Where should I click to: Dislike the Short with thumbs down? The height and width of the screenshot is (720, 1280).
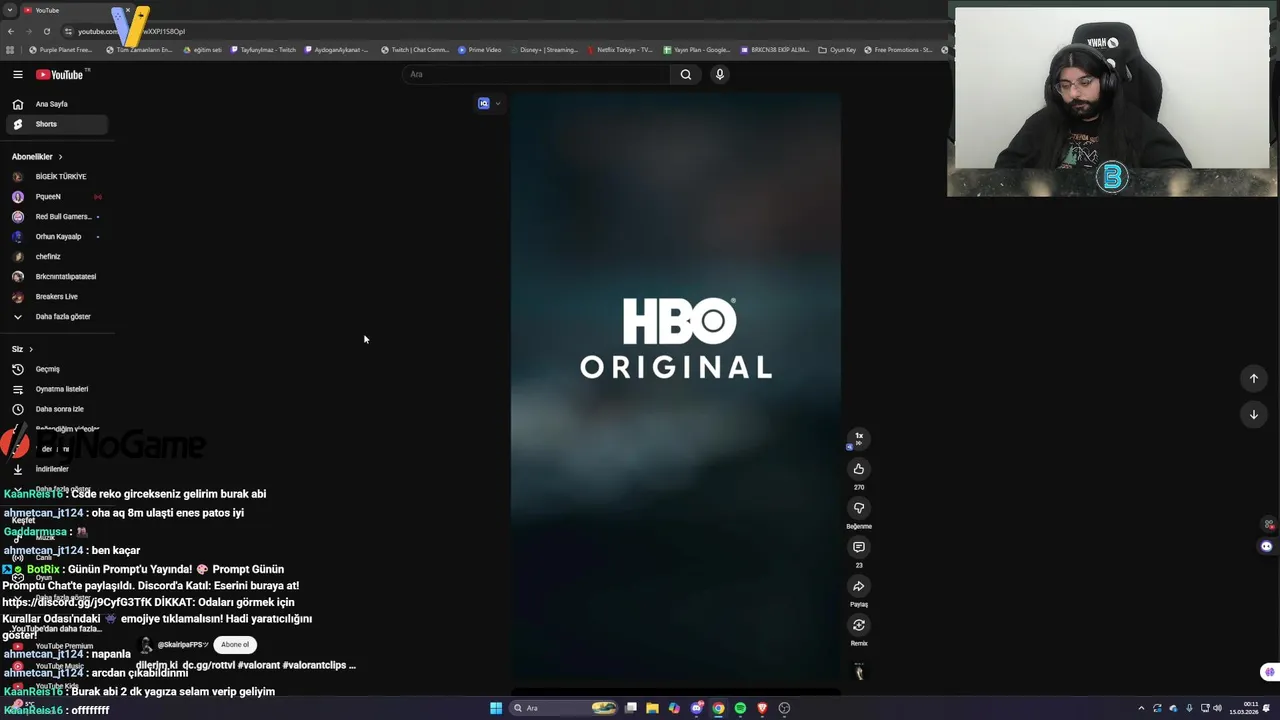pos(858,508)
